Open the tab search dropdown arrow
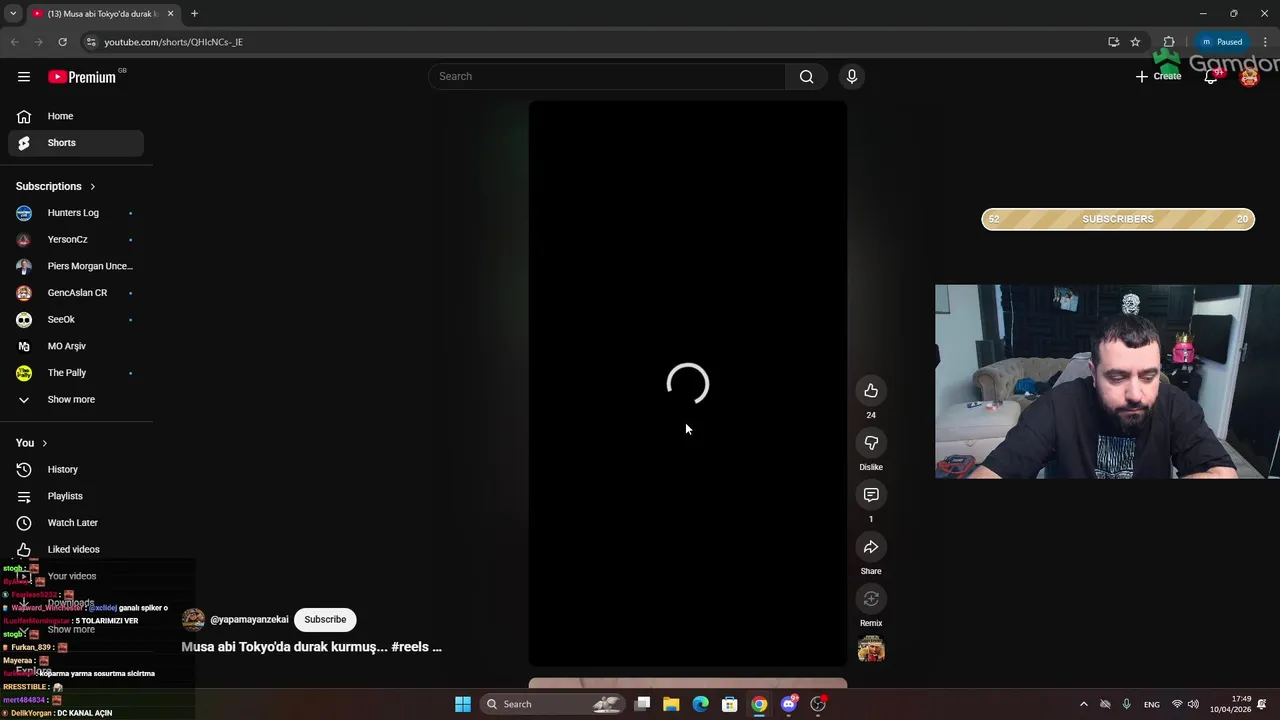This screenshot has height=720, width=1280. [x=13, y=14]
